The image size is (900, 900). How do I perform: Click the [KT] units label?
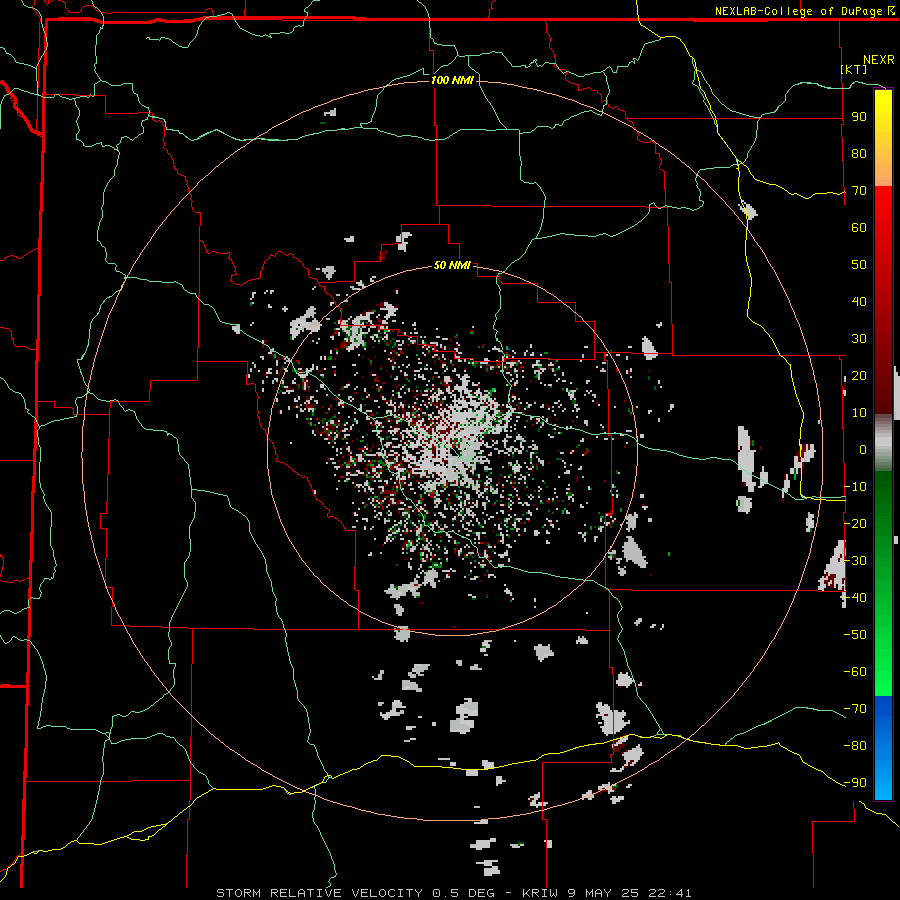pos(854,69)
